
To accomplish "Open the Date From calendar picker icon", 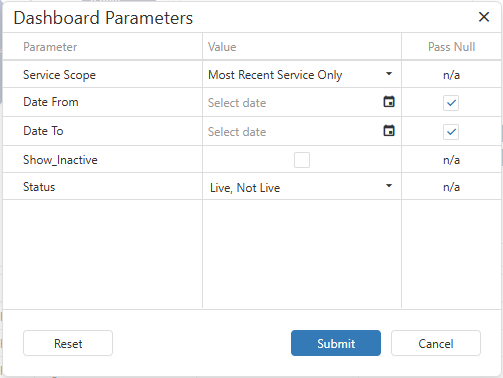I will coord(389,102).
